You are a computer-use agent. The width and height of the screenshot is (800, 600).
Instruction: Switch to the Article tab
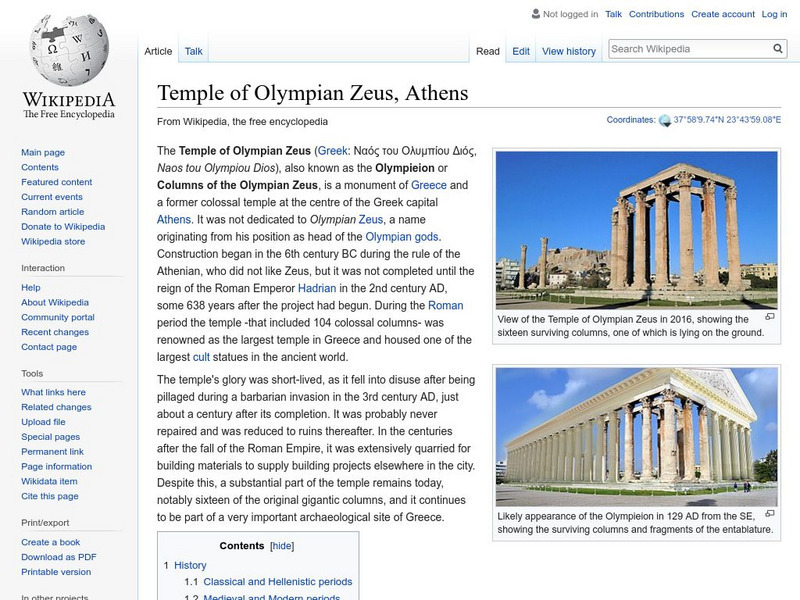coord(158,51)
